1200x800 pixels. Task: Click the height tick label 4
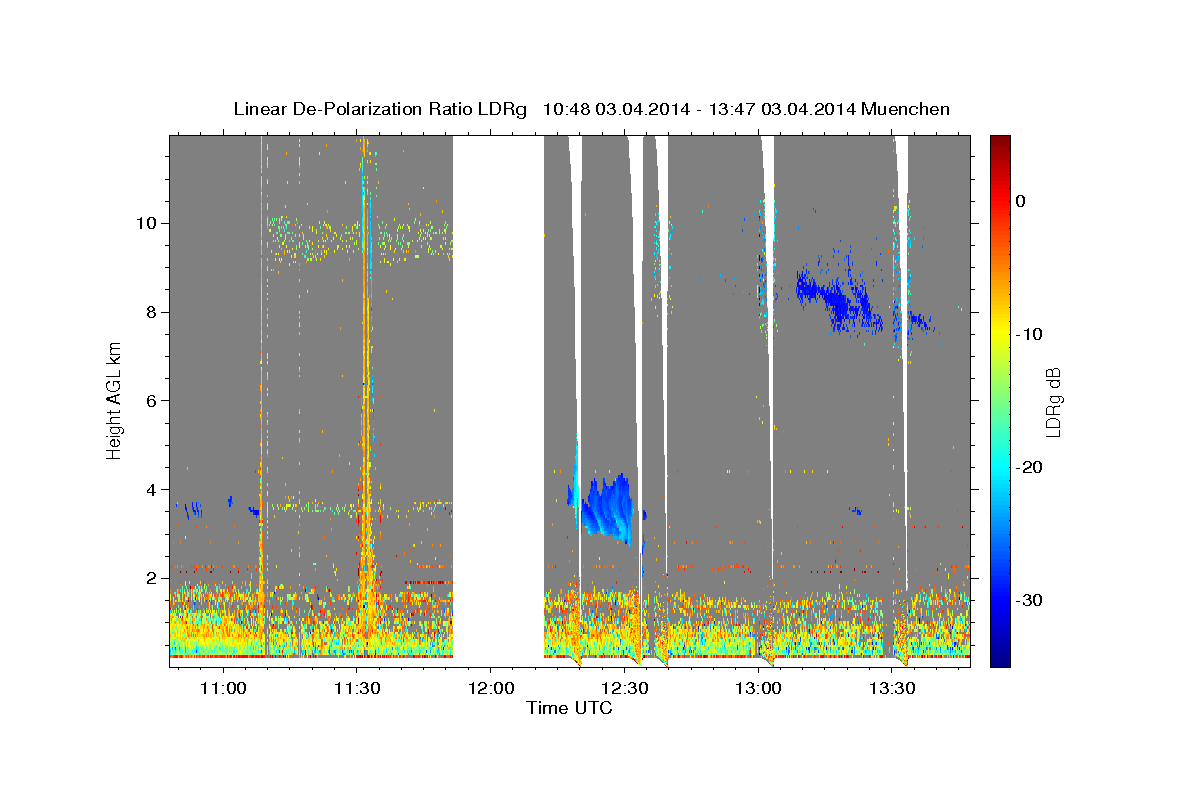[x=153, y=490]
